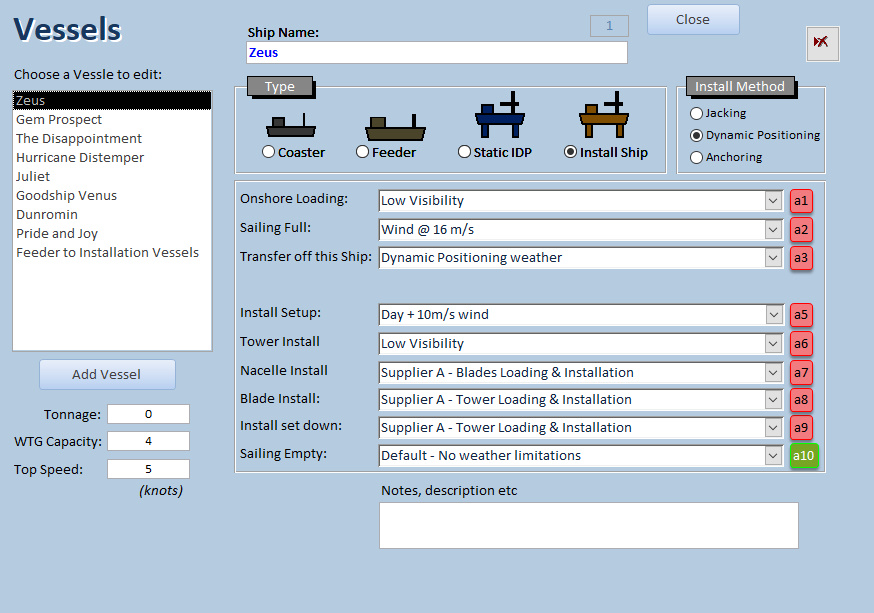Select Goodship Venus vessel

point(112,195)
